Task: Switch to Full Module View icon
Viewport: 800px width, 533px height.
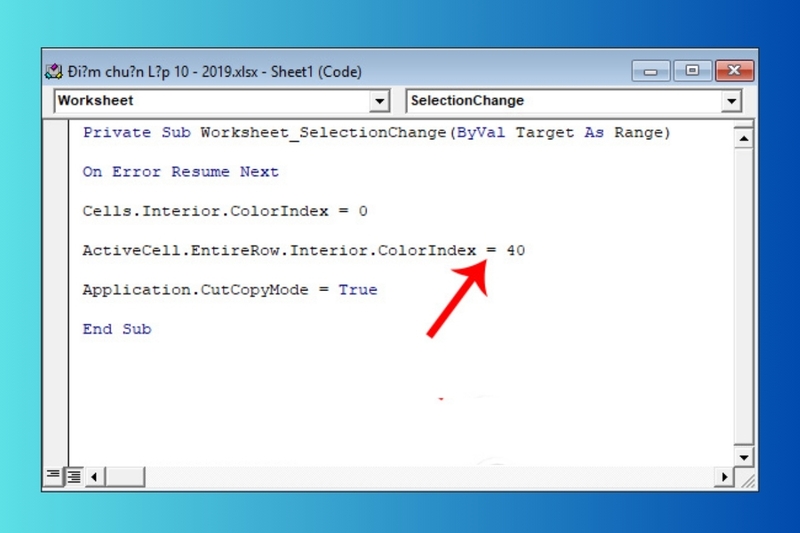Action: coord(74,476)
